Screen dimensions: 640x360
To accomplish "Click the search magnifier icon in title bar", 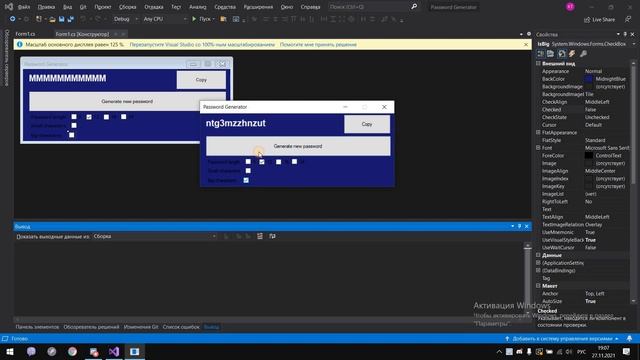I will point(414,7).
